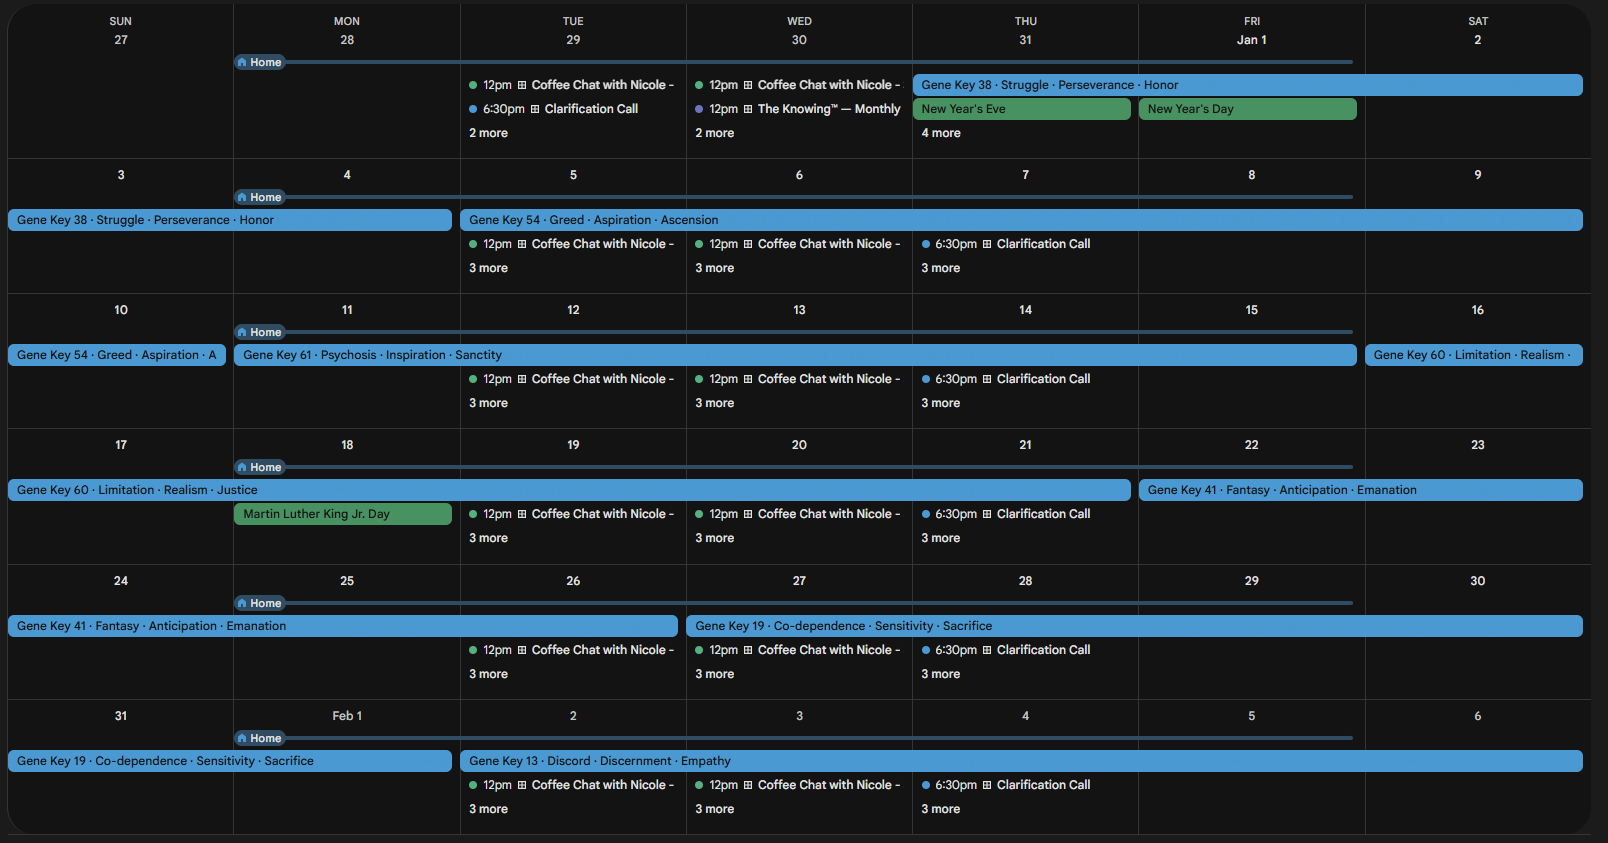This screenshot has width=1608, height=843.
Task: Open Gene Key 54 Greed Aspiration Ascension bar
Action: pyautogui.click(x=1021, y=220)
